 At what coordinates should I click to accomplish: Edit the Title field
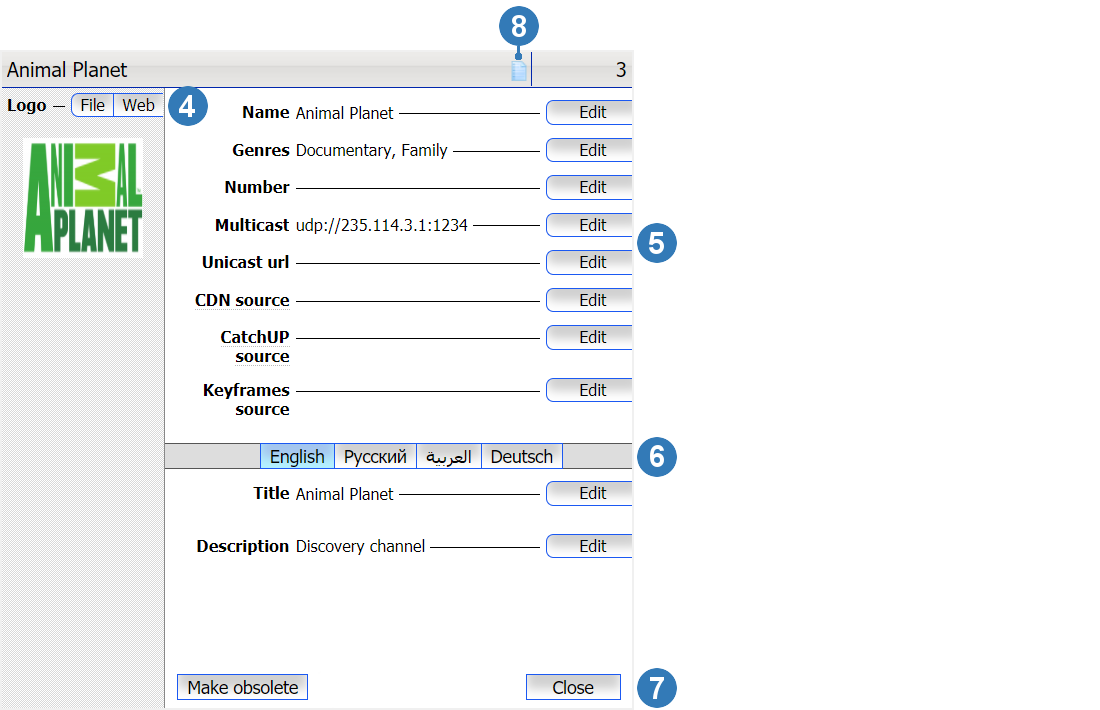[x=589, y=494]
